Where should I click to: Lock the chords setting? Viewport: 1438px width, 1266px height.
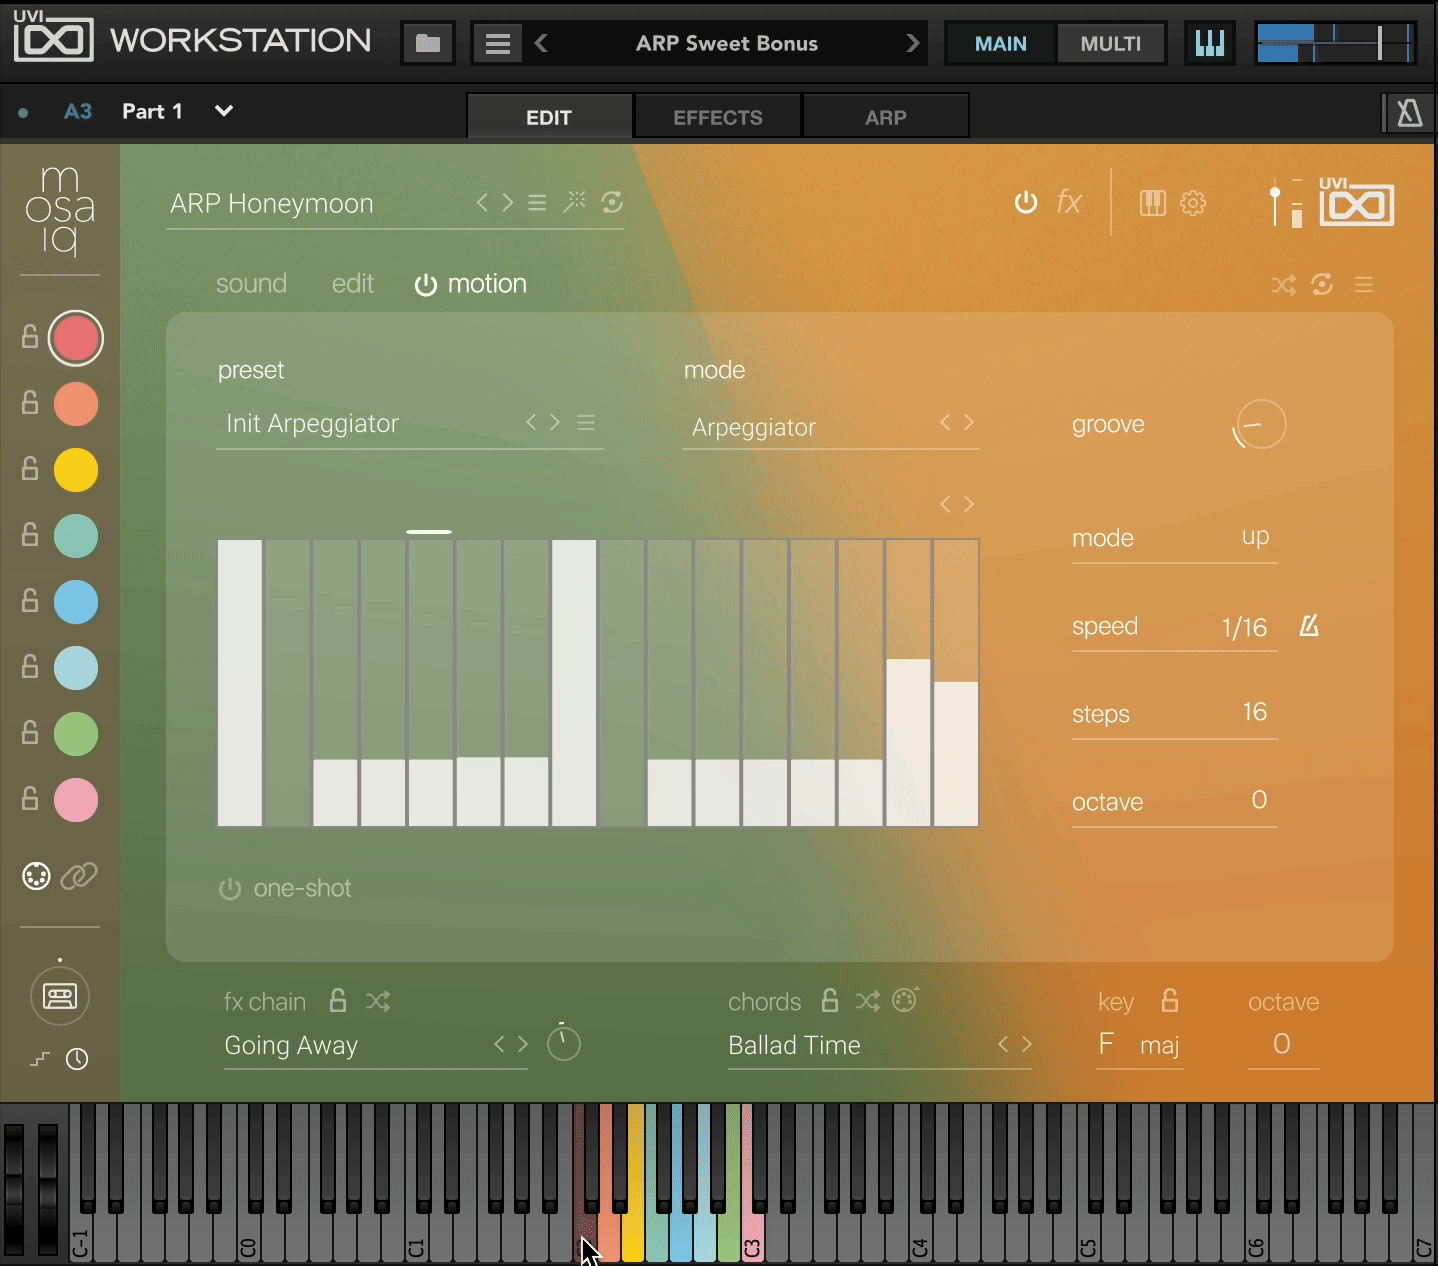click(830, 1000)
